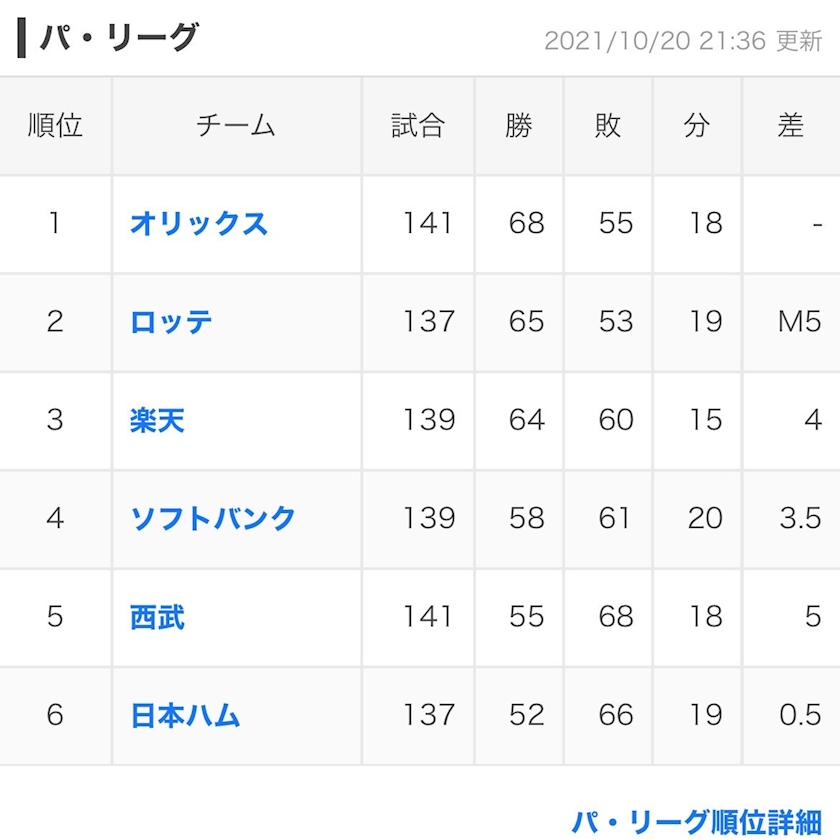Open the 楽天 team link
This screenshot has height=840, width=840.
157,420
